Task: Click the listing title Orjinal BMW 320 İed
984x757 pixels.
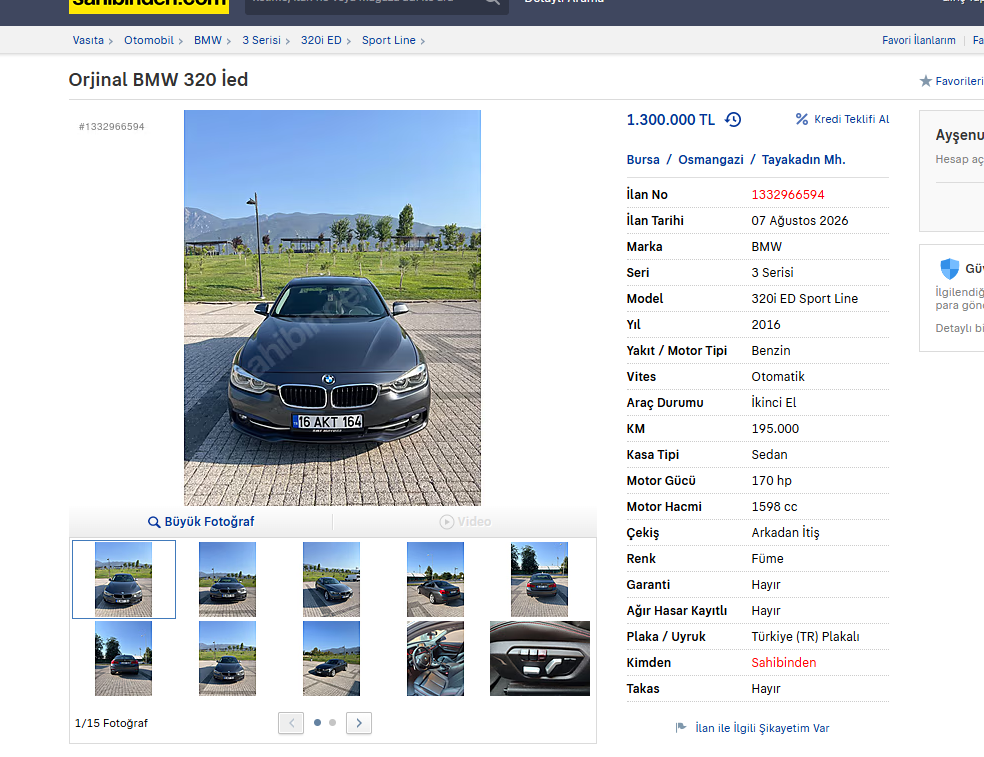Action: click(x=158, y=80)
